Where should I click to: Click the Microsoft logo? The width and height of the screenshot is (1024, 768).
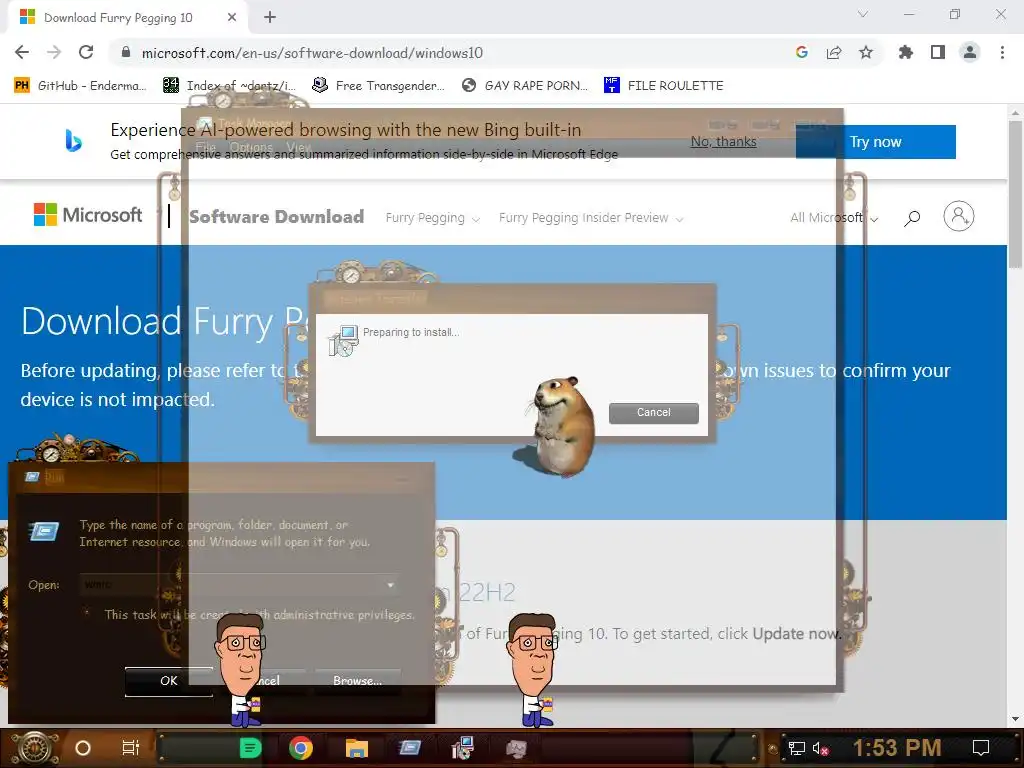[x=88, y=215]
